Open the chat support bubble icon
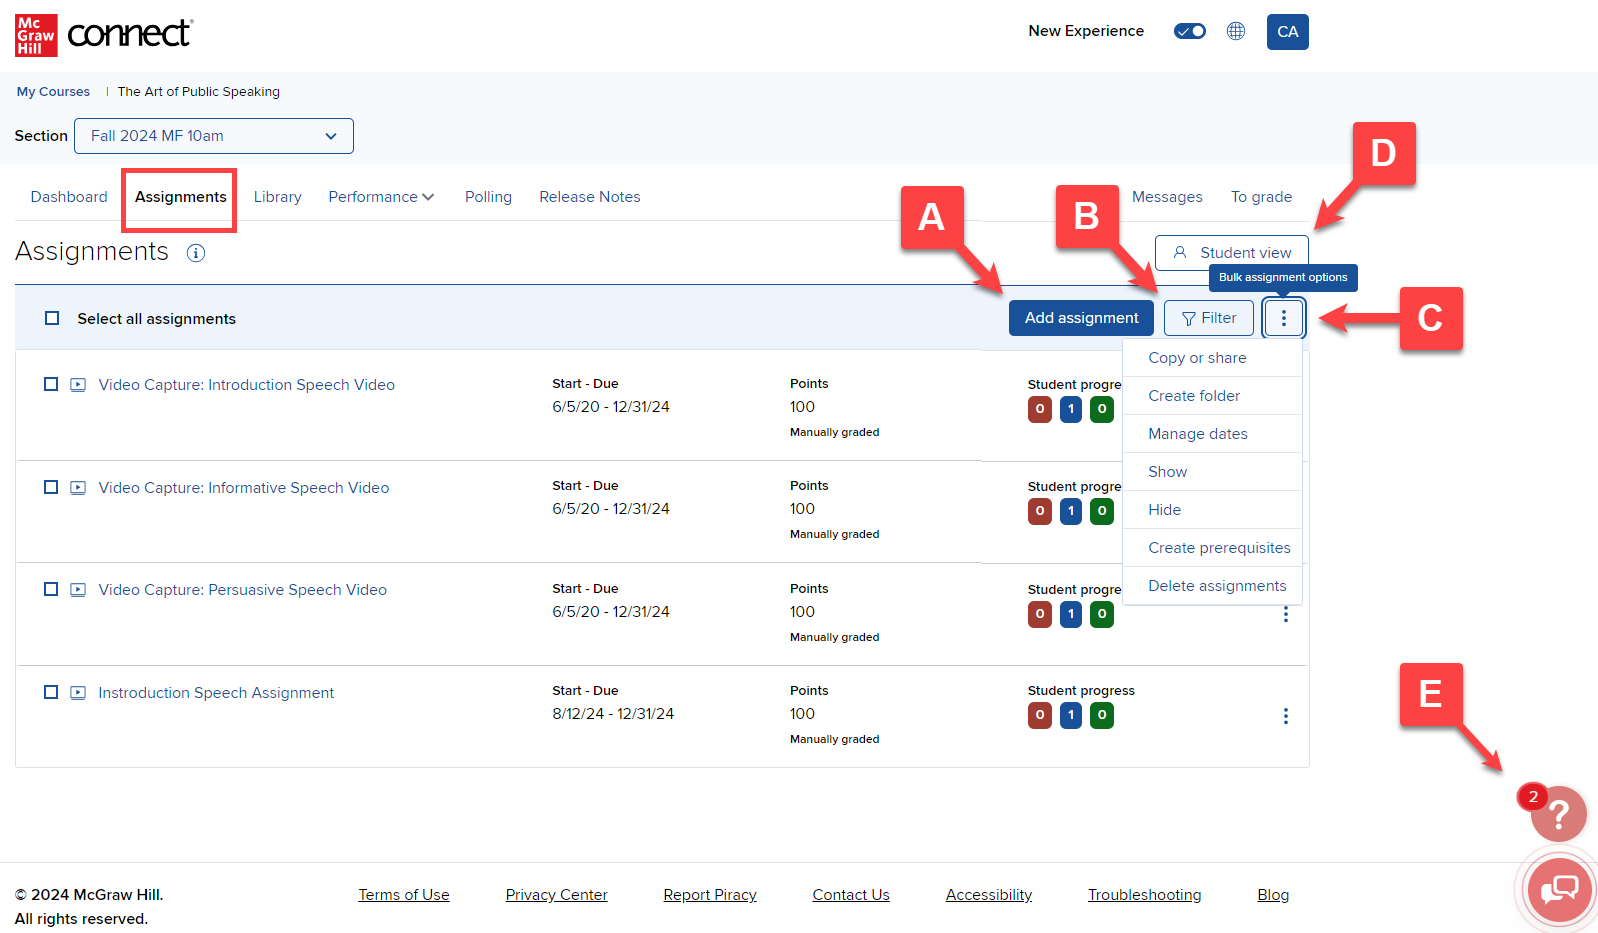Screen dimensions: 1598x933 [1559, 888]
